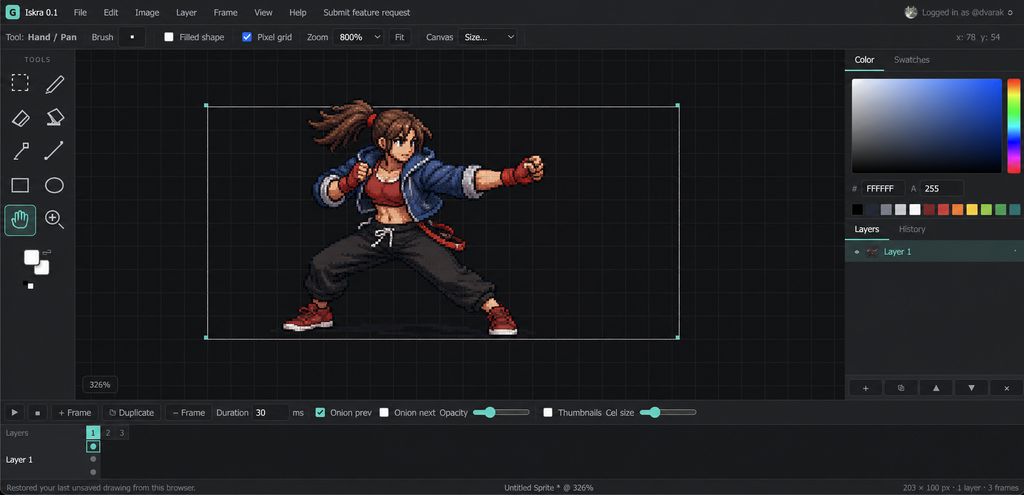This screenshot has height=495, width=1024.
Task: Click the hex color FFFFFF input field
Action: pos(883,189)
